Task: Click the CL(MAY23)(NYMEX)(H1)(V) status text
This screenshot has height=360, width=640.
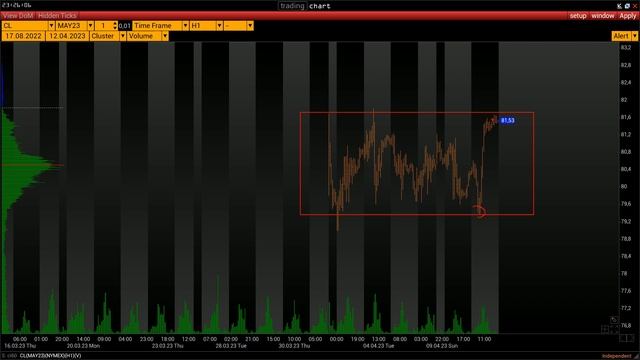Action: pos(50,356)
